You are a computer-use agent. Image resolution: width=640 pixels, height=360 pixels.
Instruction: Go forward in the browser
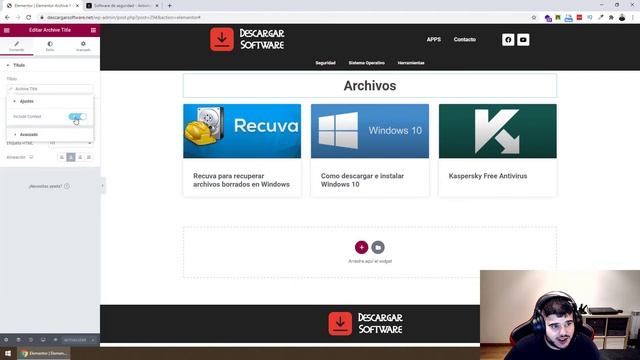[x=18, y=18]
